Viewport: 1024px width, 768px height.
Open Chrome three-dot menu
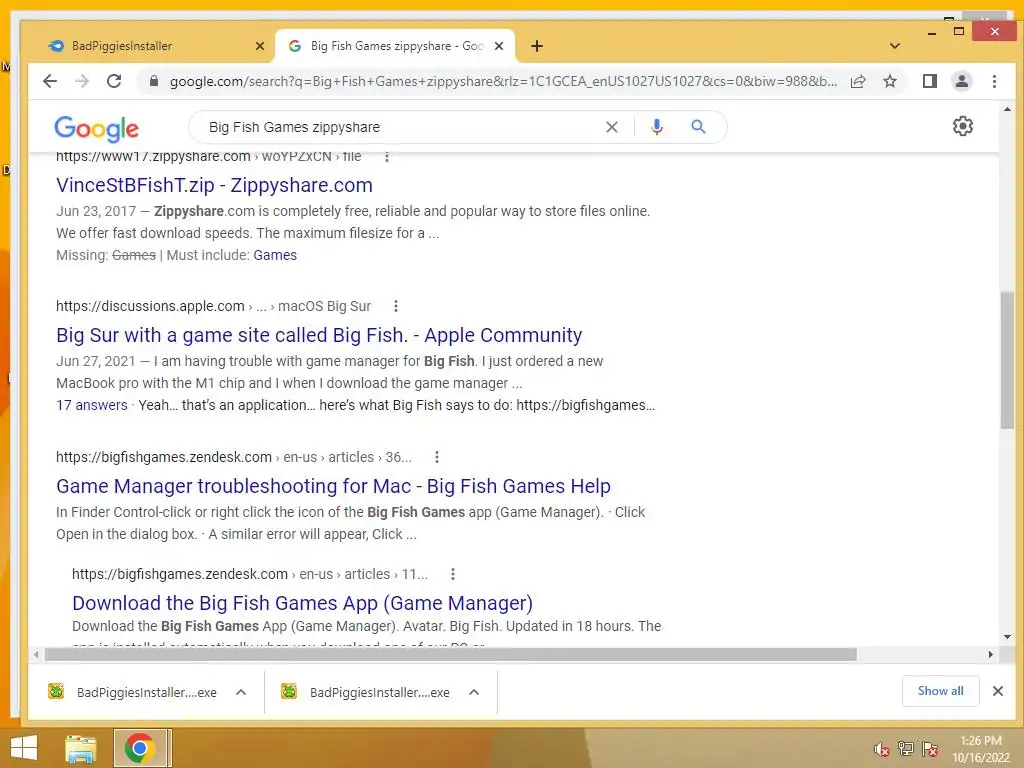pyautogui.click(x=994, y=81)
